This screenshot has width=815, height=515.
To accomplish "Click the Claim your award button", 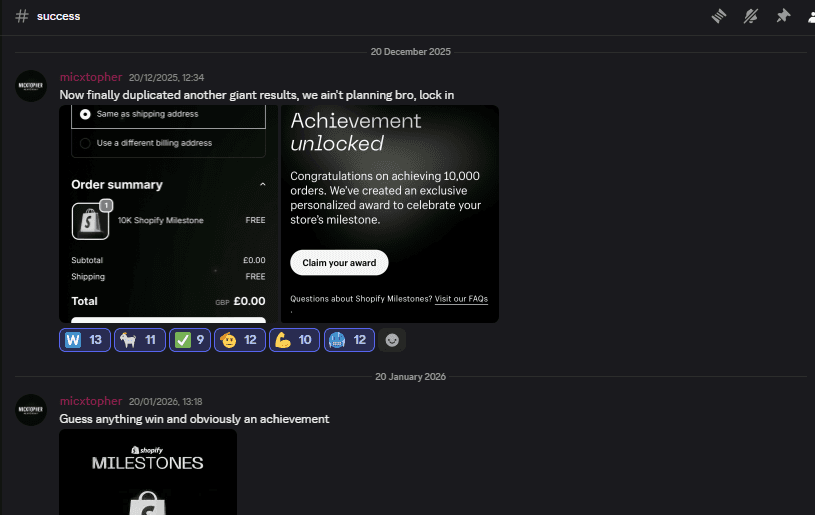I will coord(339,262).
